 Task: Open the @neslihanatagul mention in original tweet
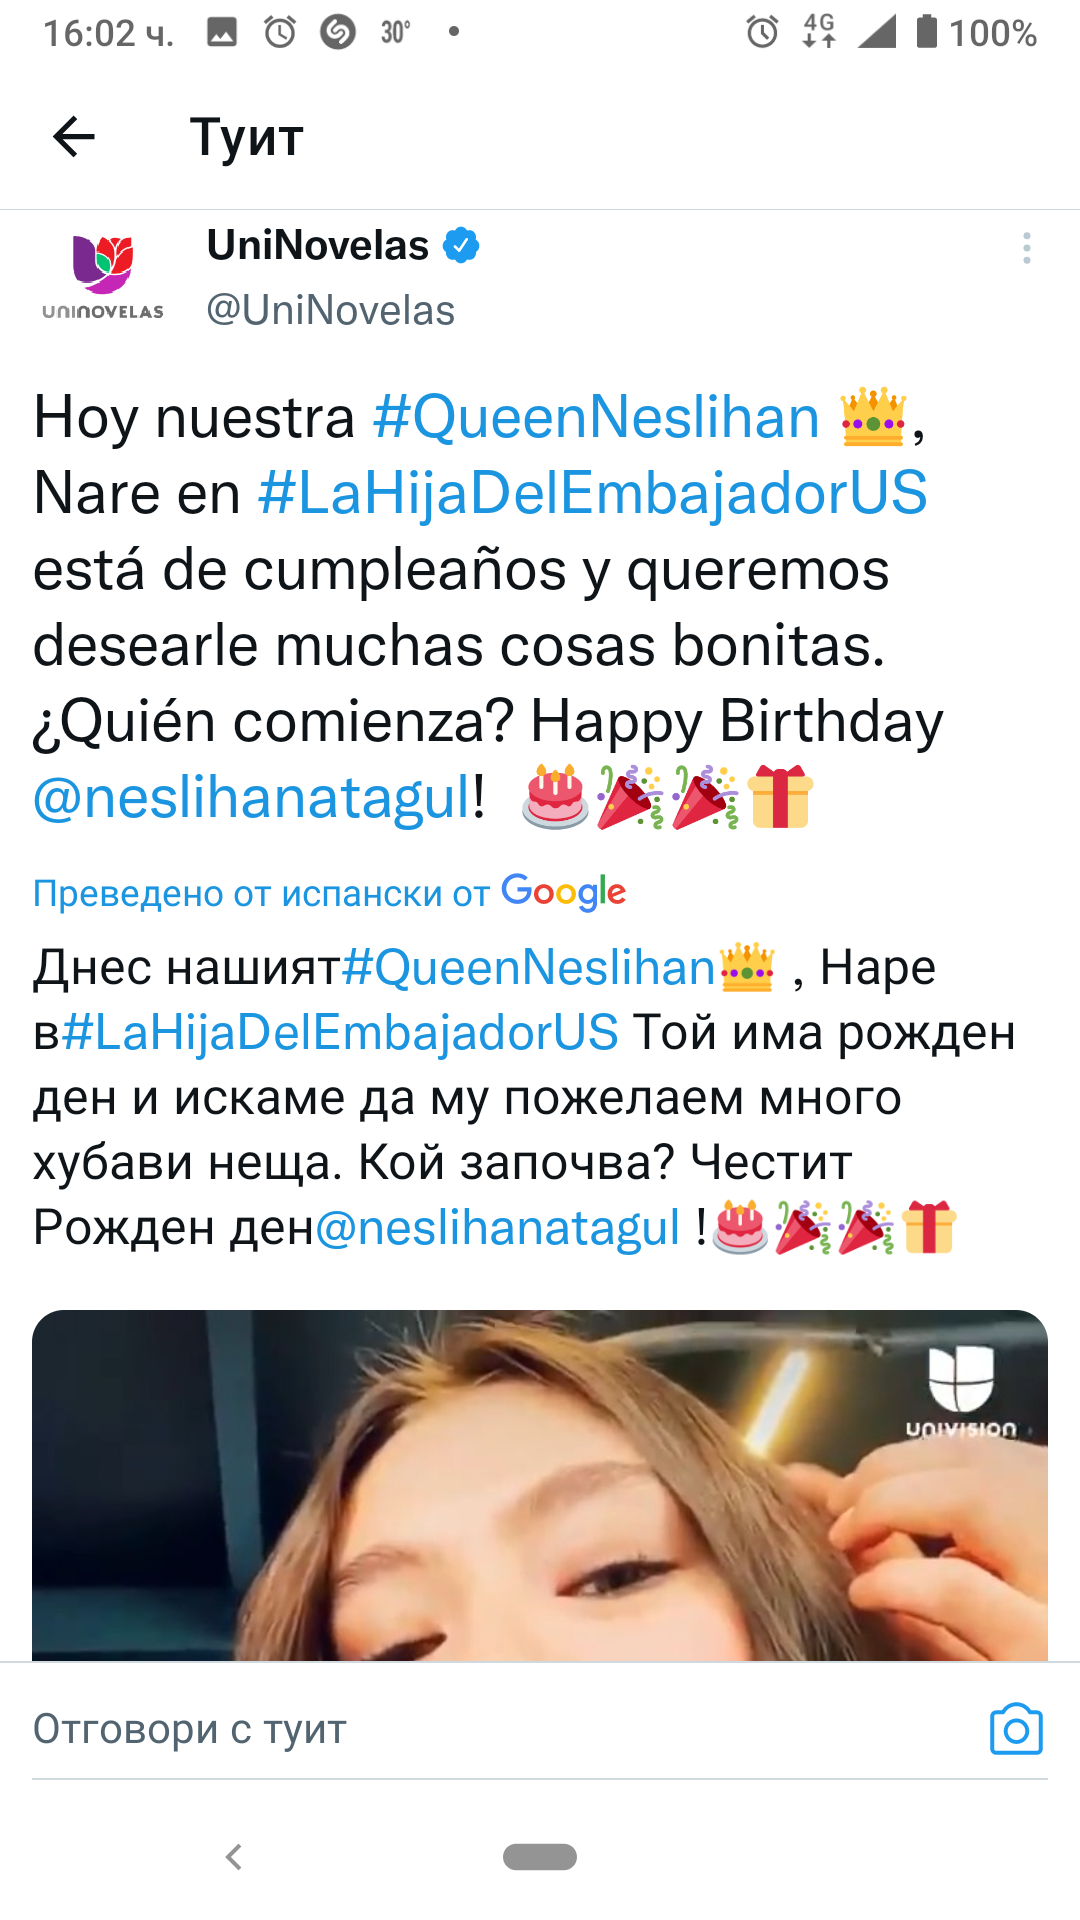pos(252,798)
